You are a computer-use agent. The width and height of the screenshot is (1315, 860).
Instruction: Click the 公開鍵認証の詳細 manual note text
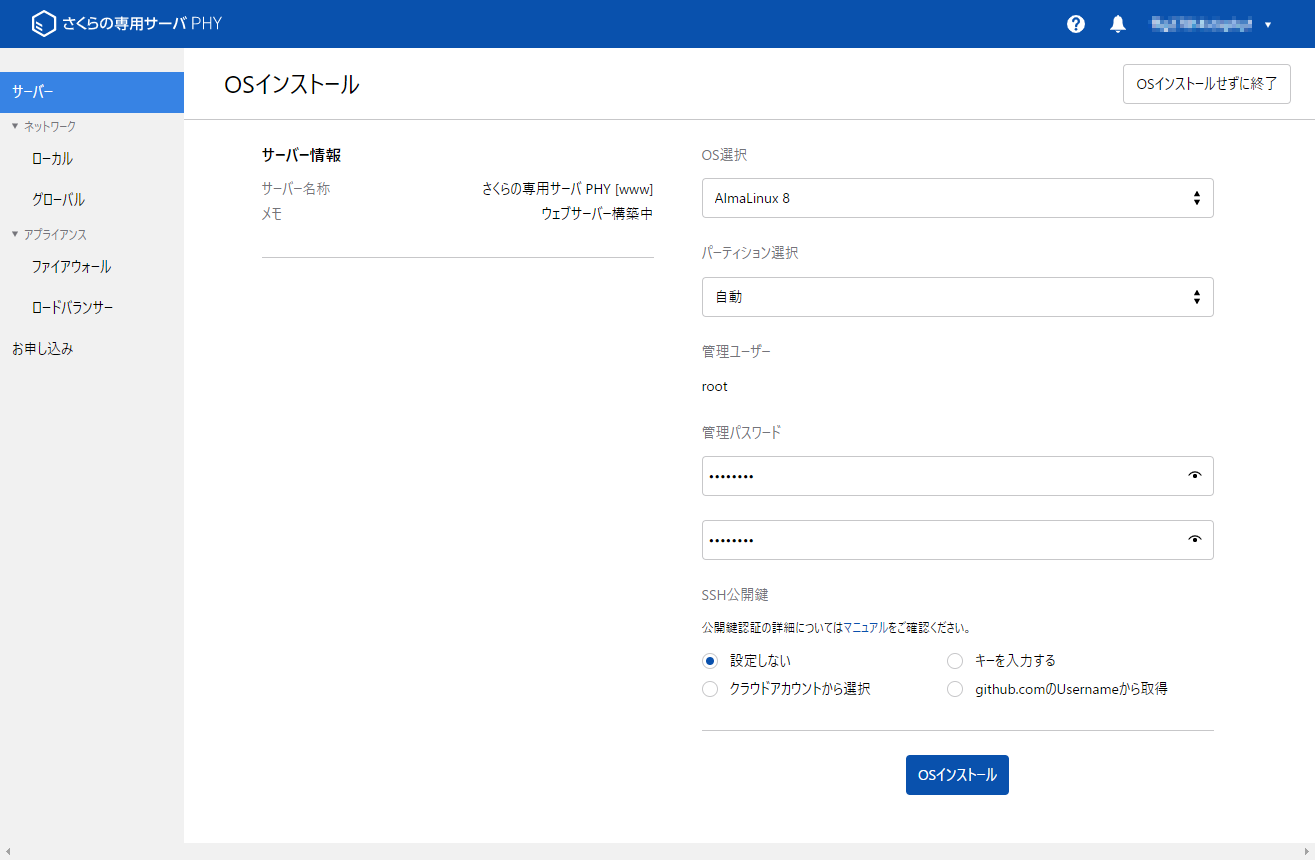(837, 629)
